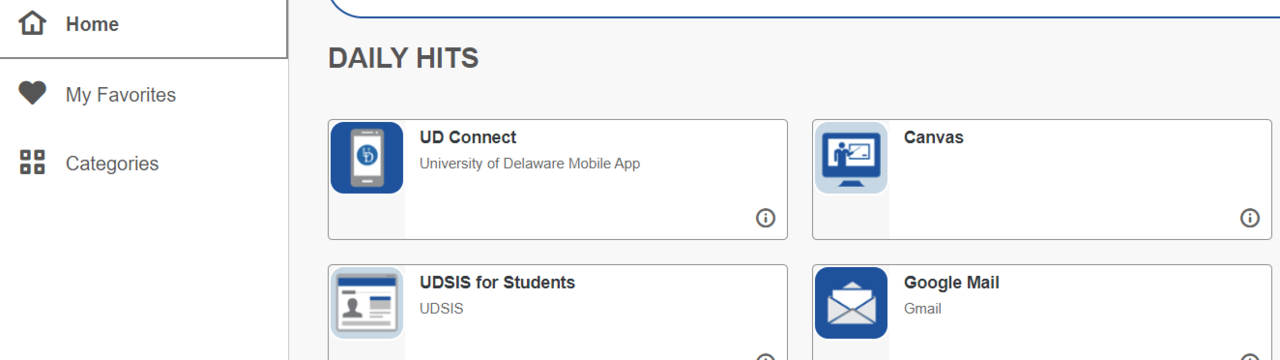Open the UD Connect phone app icon

click(x=367, y=158)
